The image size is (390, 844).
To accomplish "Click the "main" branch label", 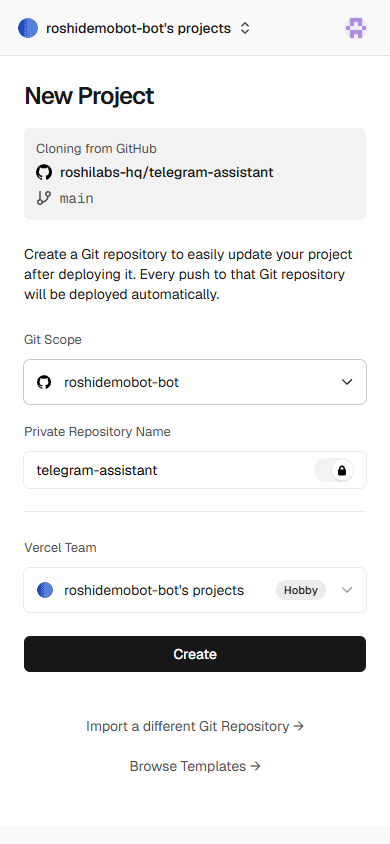I will (76, 199).
